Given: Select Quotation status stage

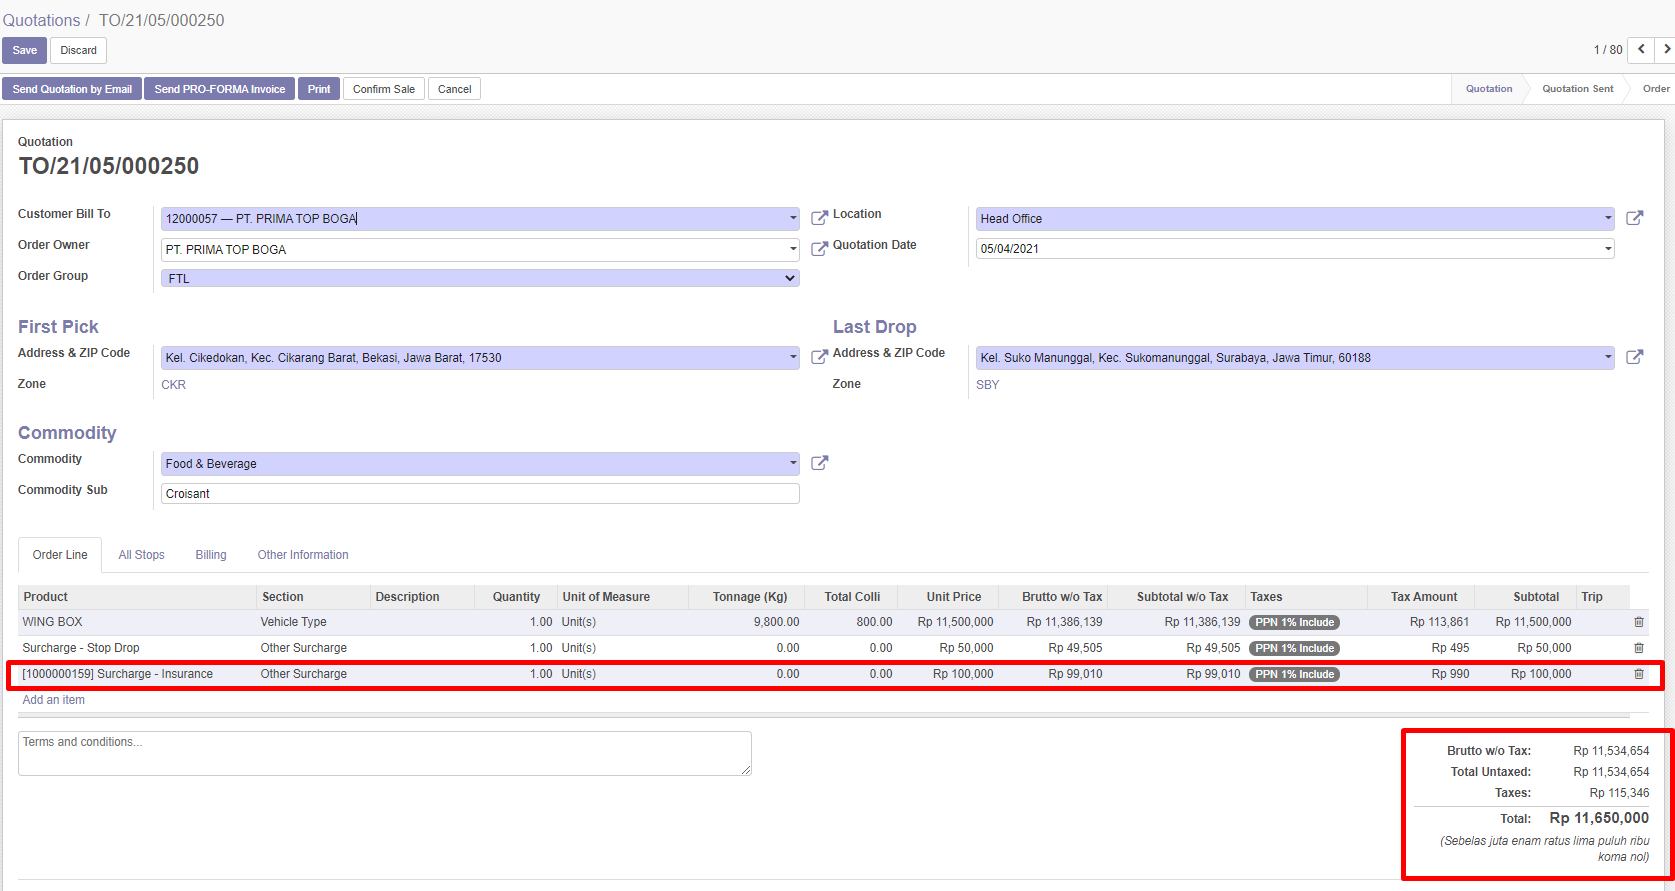Looking at the screenshot, I should [1488, 89].
